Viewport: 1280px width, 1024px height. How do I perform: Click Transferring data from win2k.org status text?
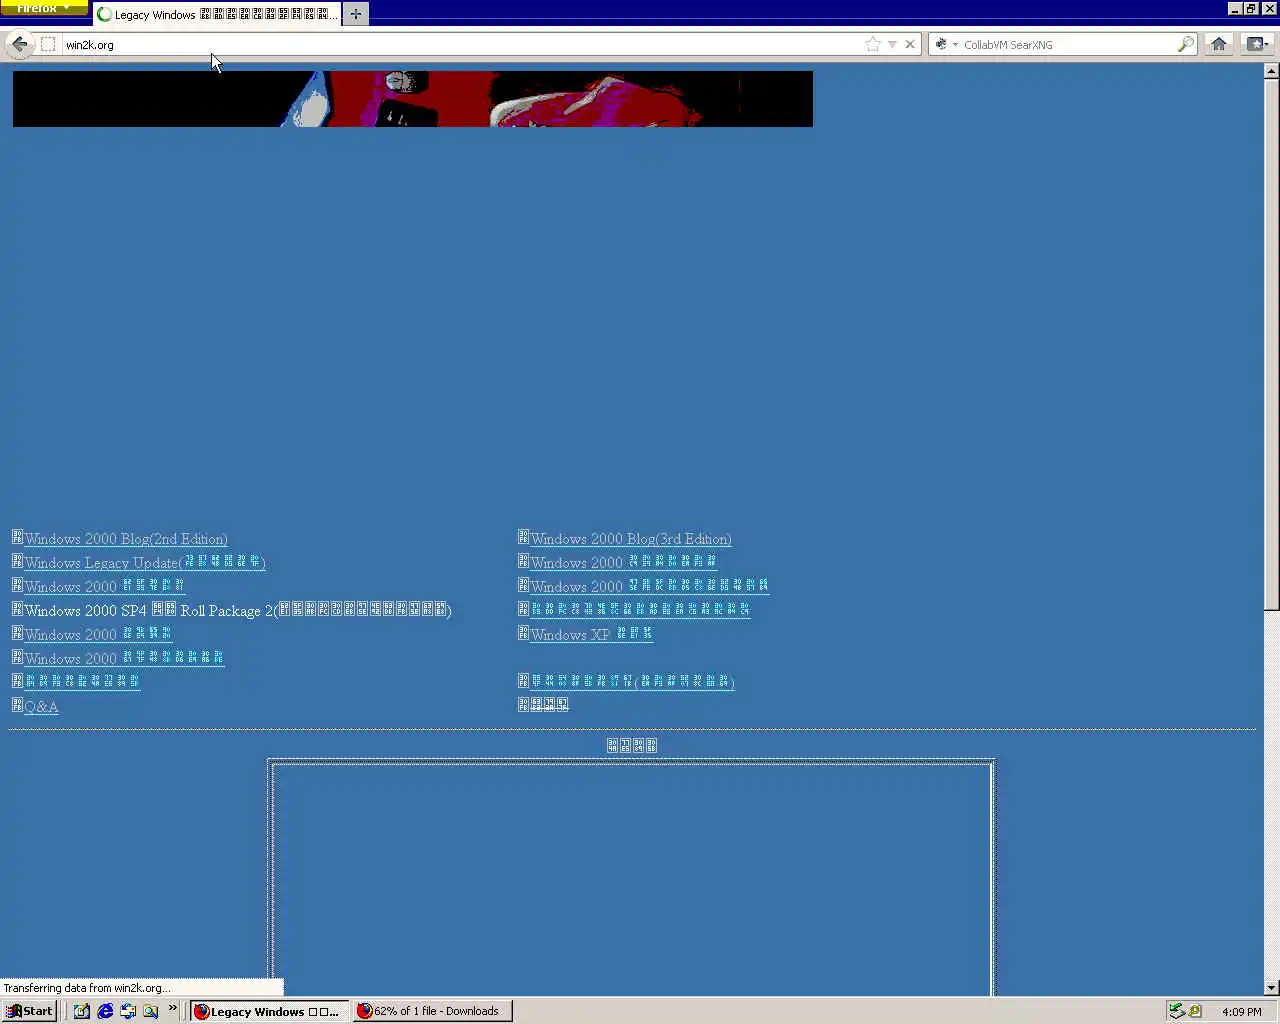87,988
